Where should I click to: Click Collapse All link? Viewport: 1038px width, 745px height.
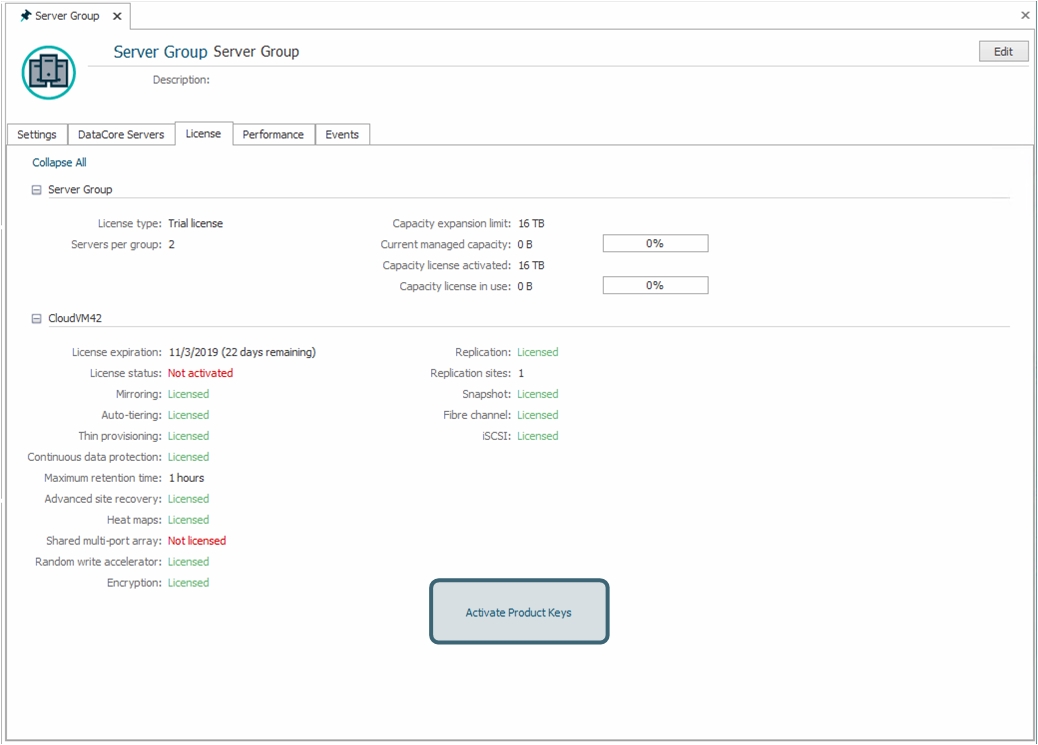point(59,163)
